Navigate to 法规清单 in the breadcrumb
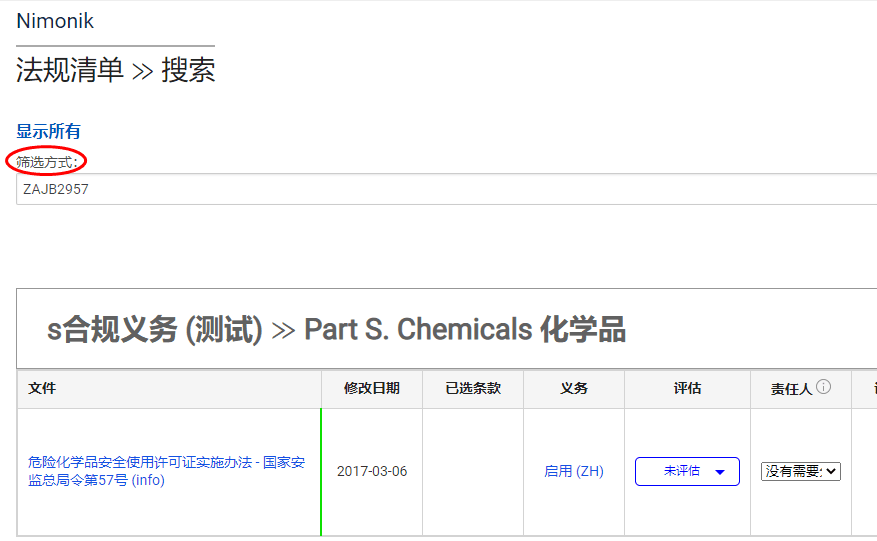This screenshot has width=877, height=541. tap(70, 70)
